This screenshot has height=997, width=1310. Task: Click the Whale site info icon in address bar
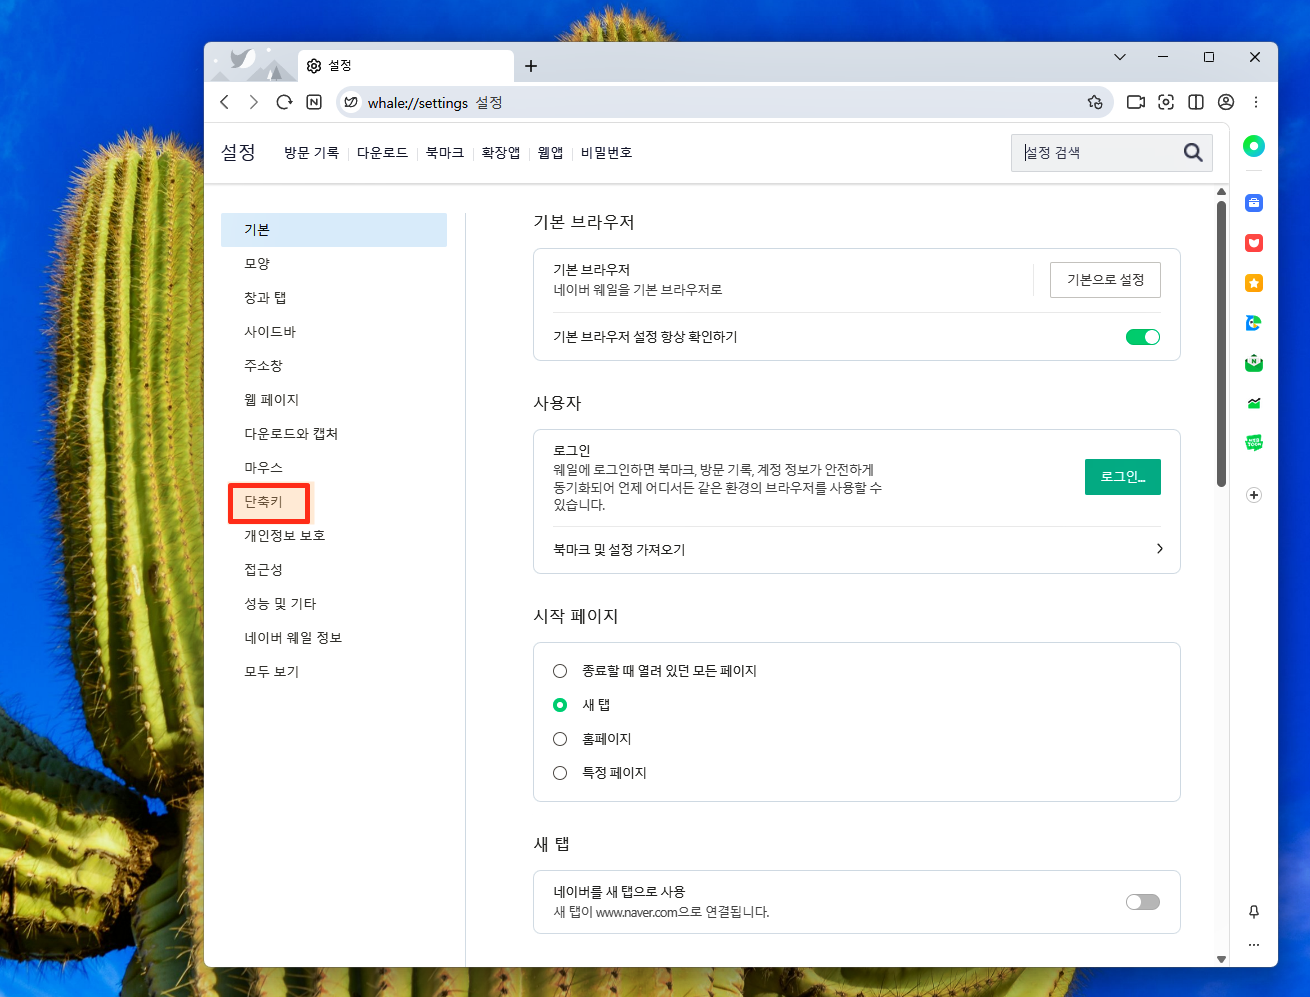coord(351,102)
